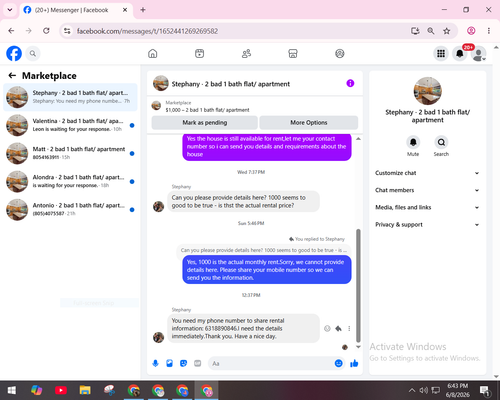Open the Groups icon in the top nav

tap(340, 53)
